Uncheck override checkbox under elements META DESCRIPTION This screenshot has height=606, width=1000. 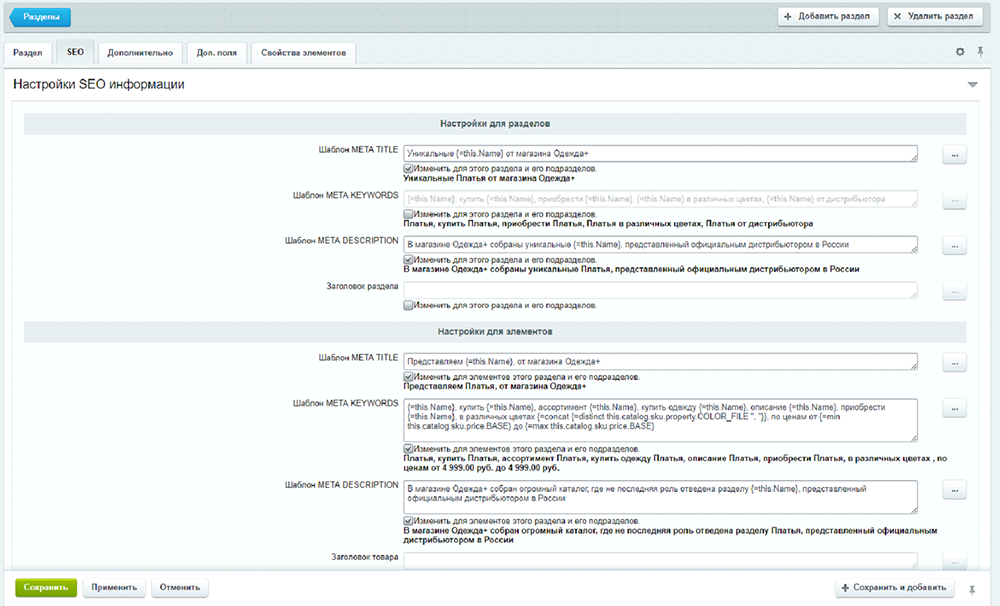coord(408,521)
